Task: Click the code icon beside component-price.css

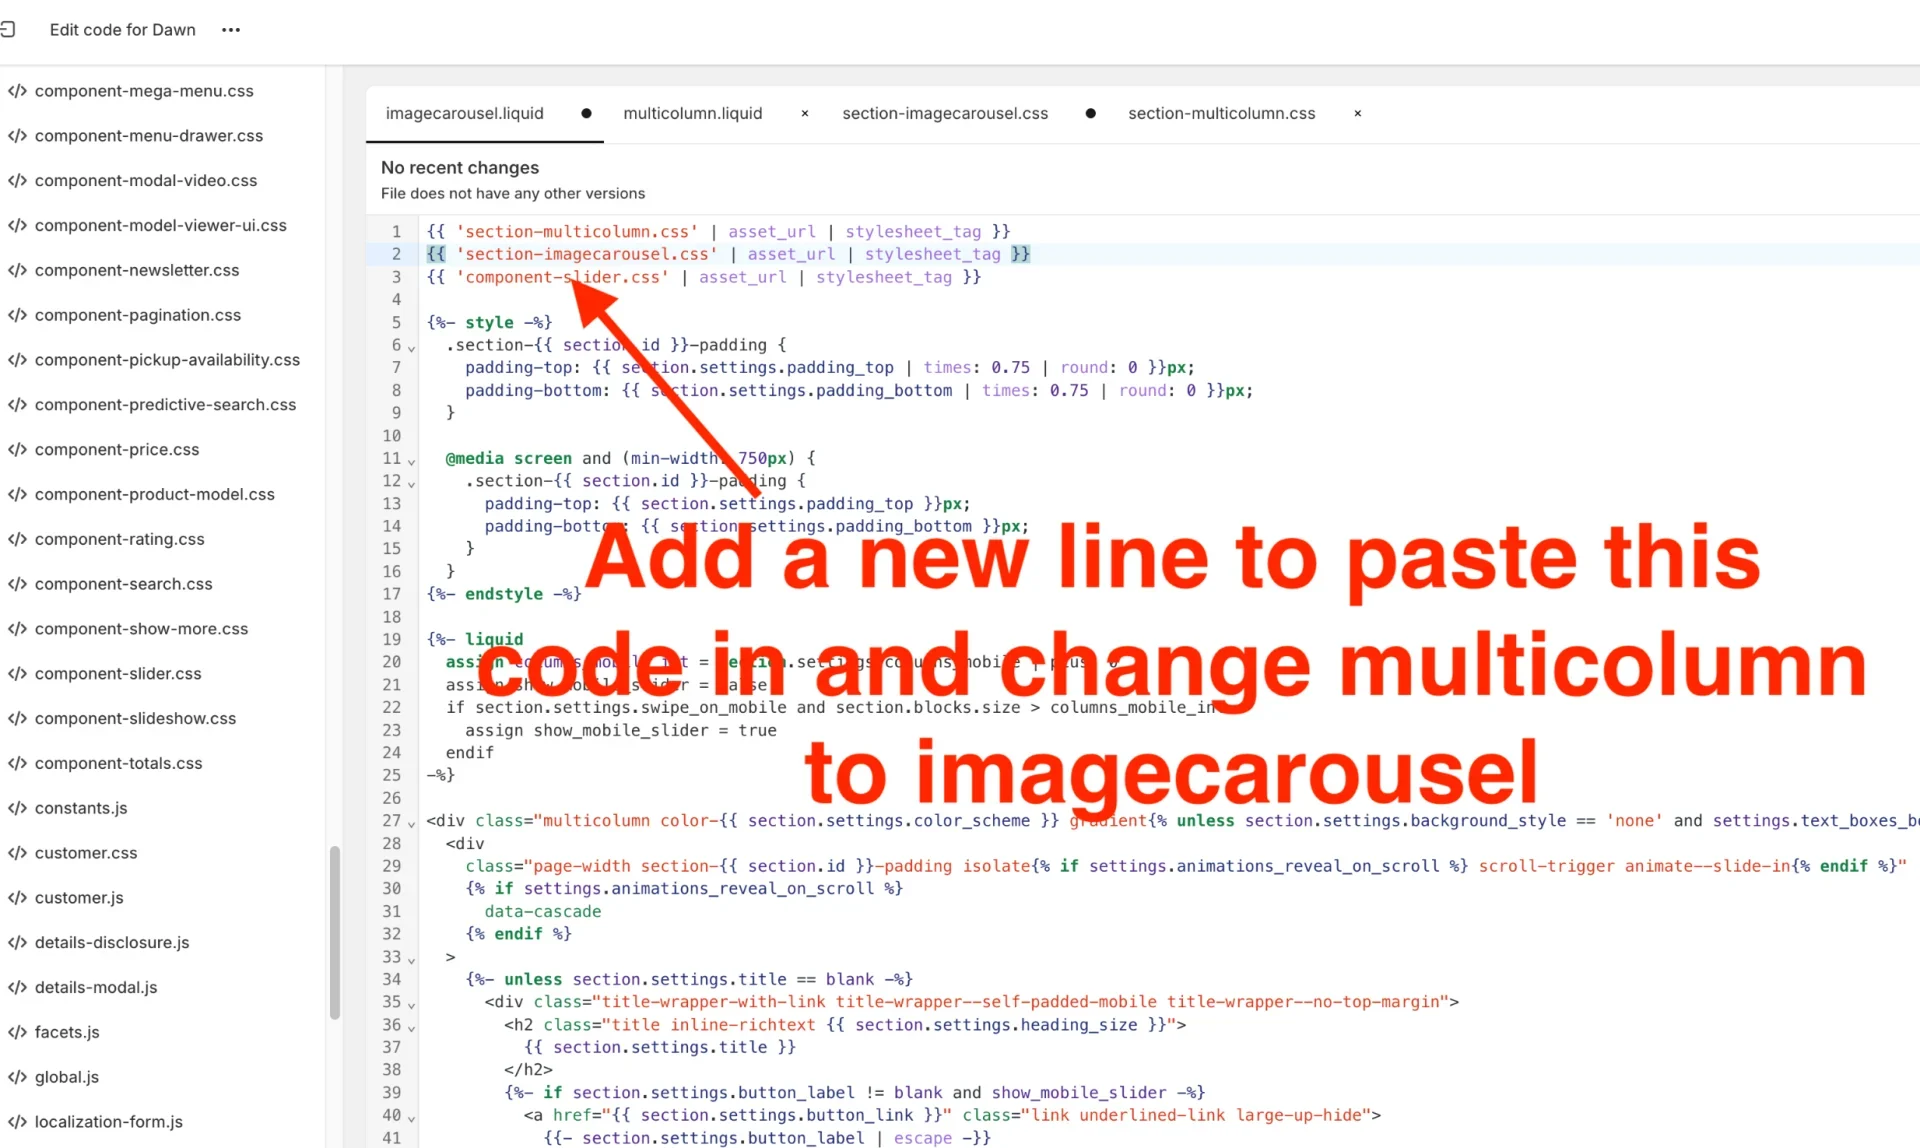Action: pos(16,449)
